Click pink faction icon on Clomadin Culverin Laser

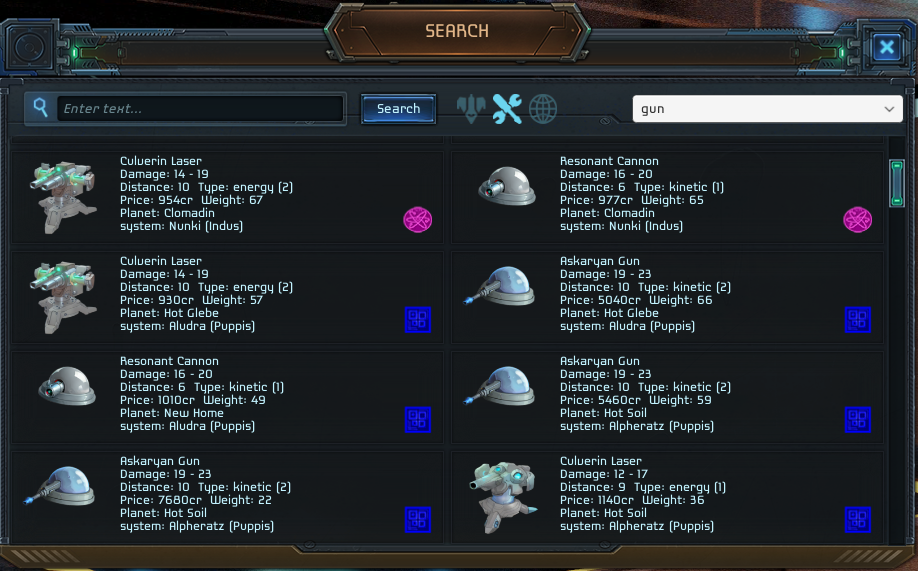417,220
